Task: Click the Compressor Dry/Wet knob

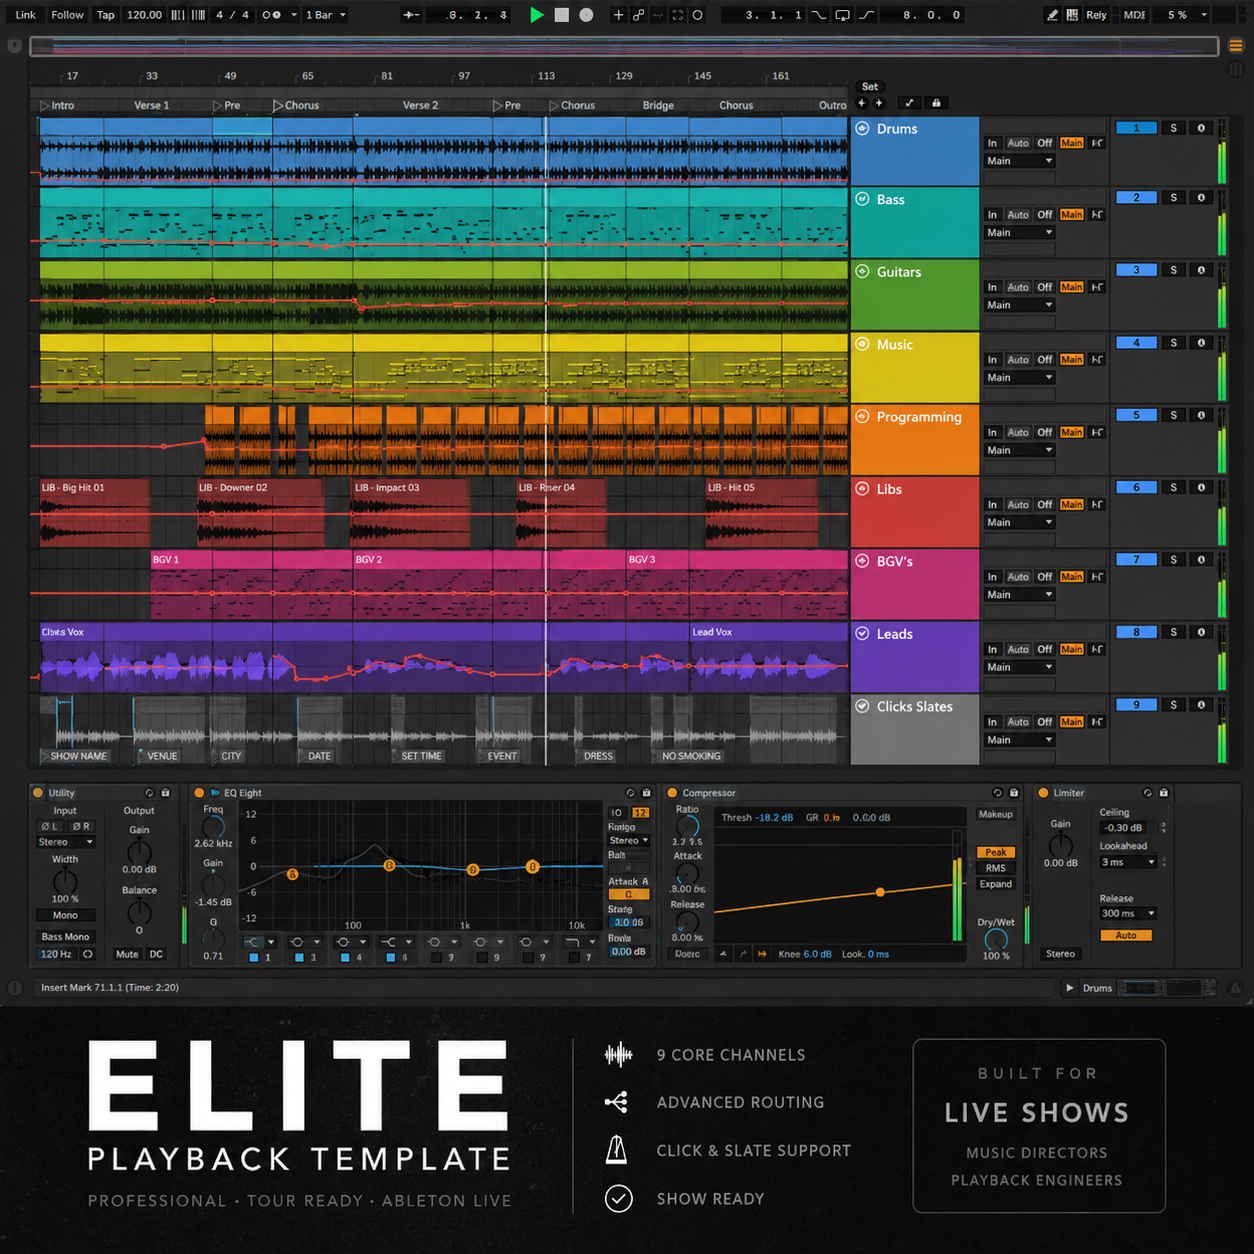Action: coord(996,940)
